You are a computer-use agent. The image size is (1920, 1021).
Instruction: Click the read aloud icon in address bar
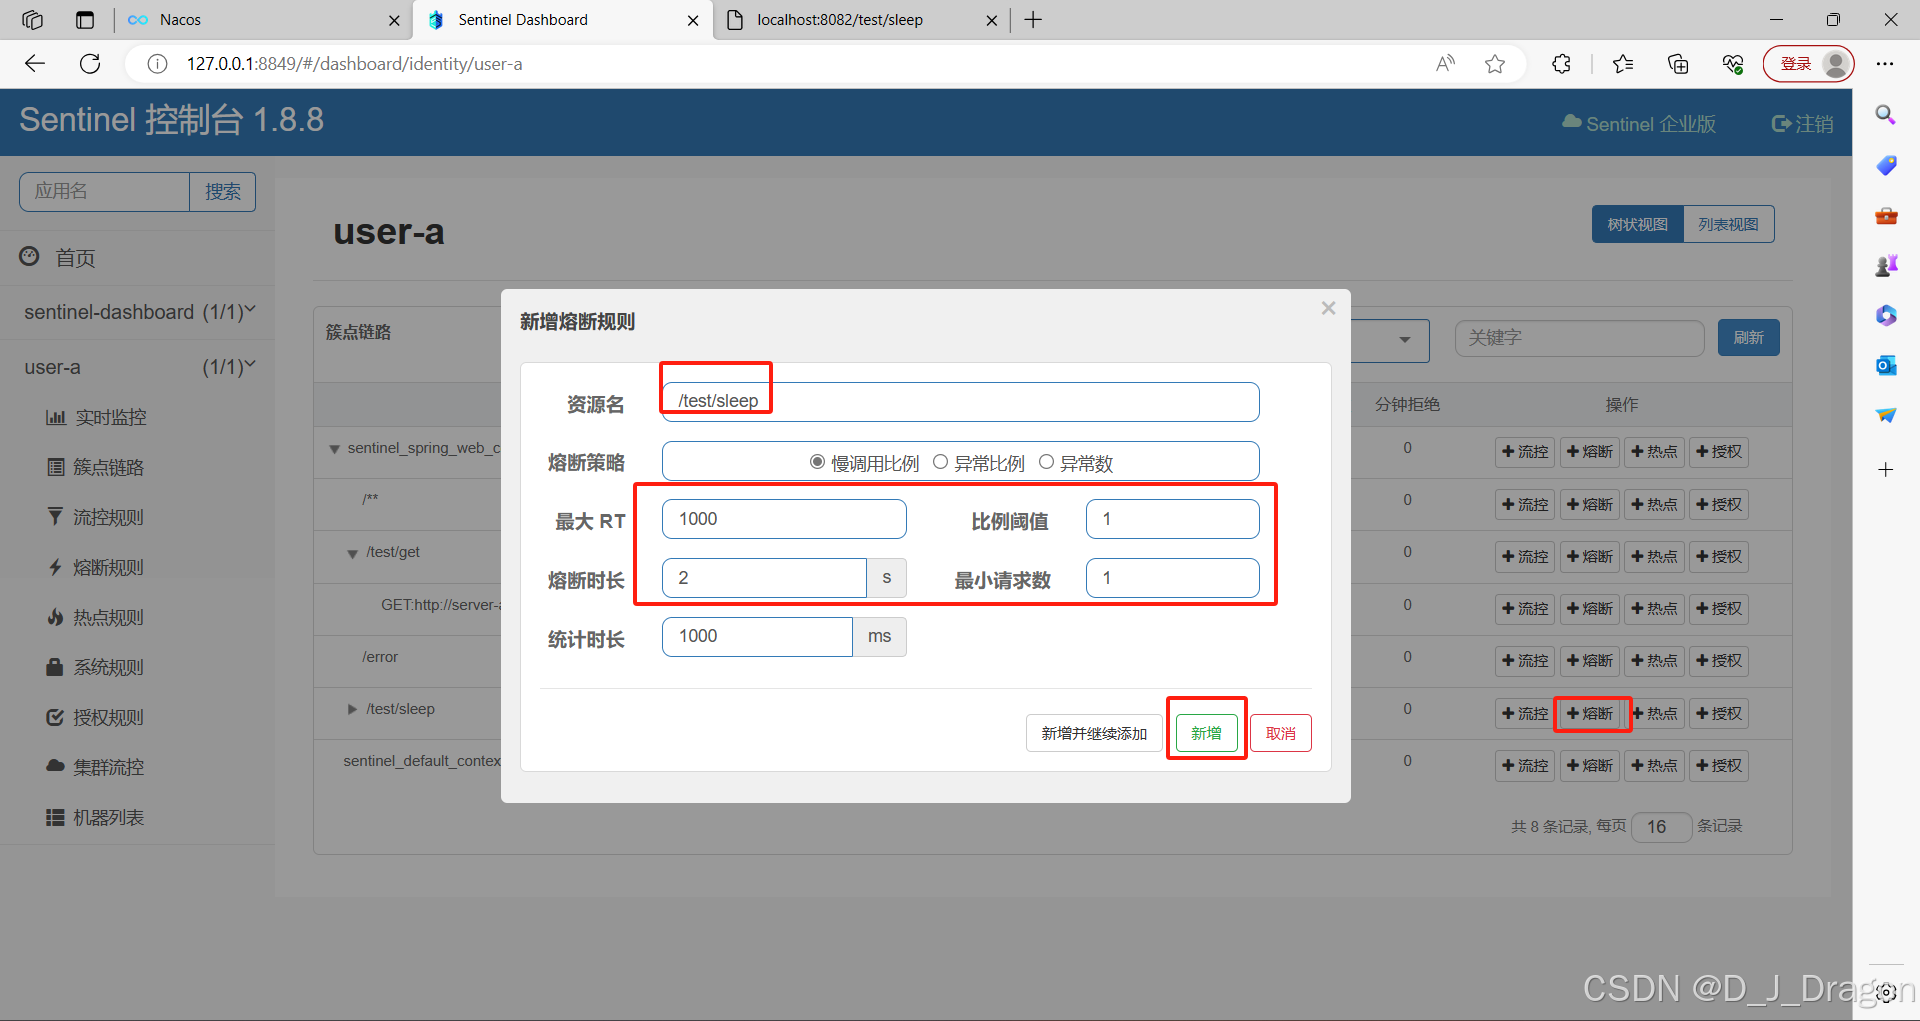click(x=1445, y=64)
